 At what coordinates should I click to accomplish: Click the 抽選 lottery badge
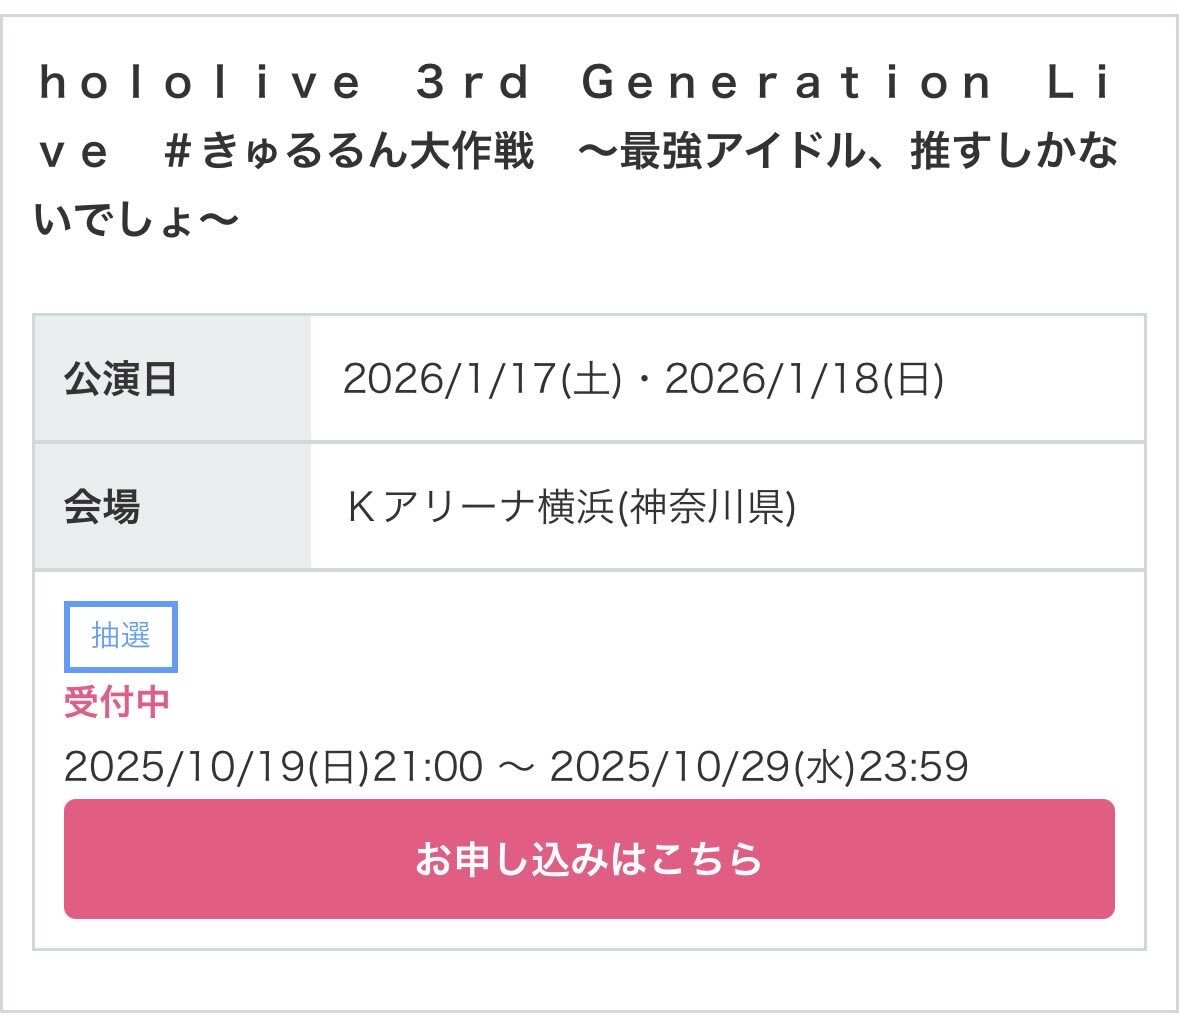pyautogui.click(x=120, y=636)
